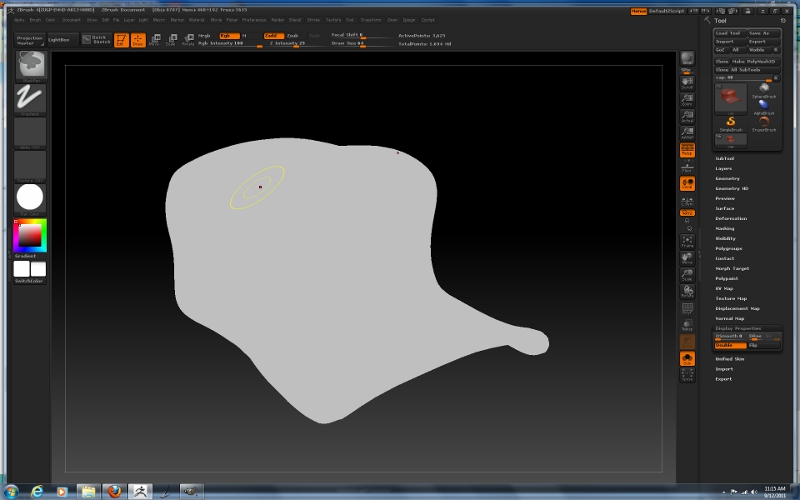
Task: Click Load Tool button
Action: 730,33
